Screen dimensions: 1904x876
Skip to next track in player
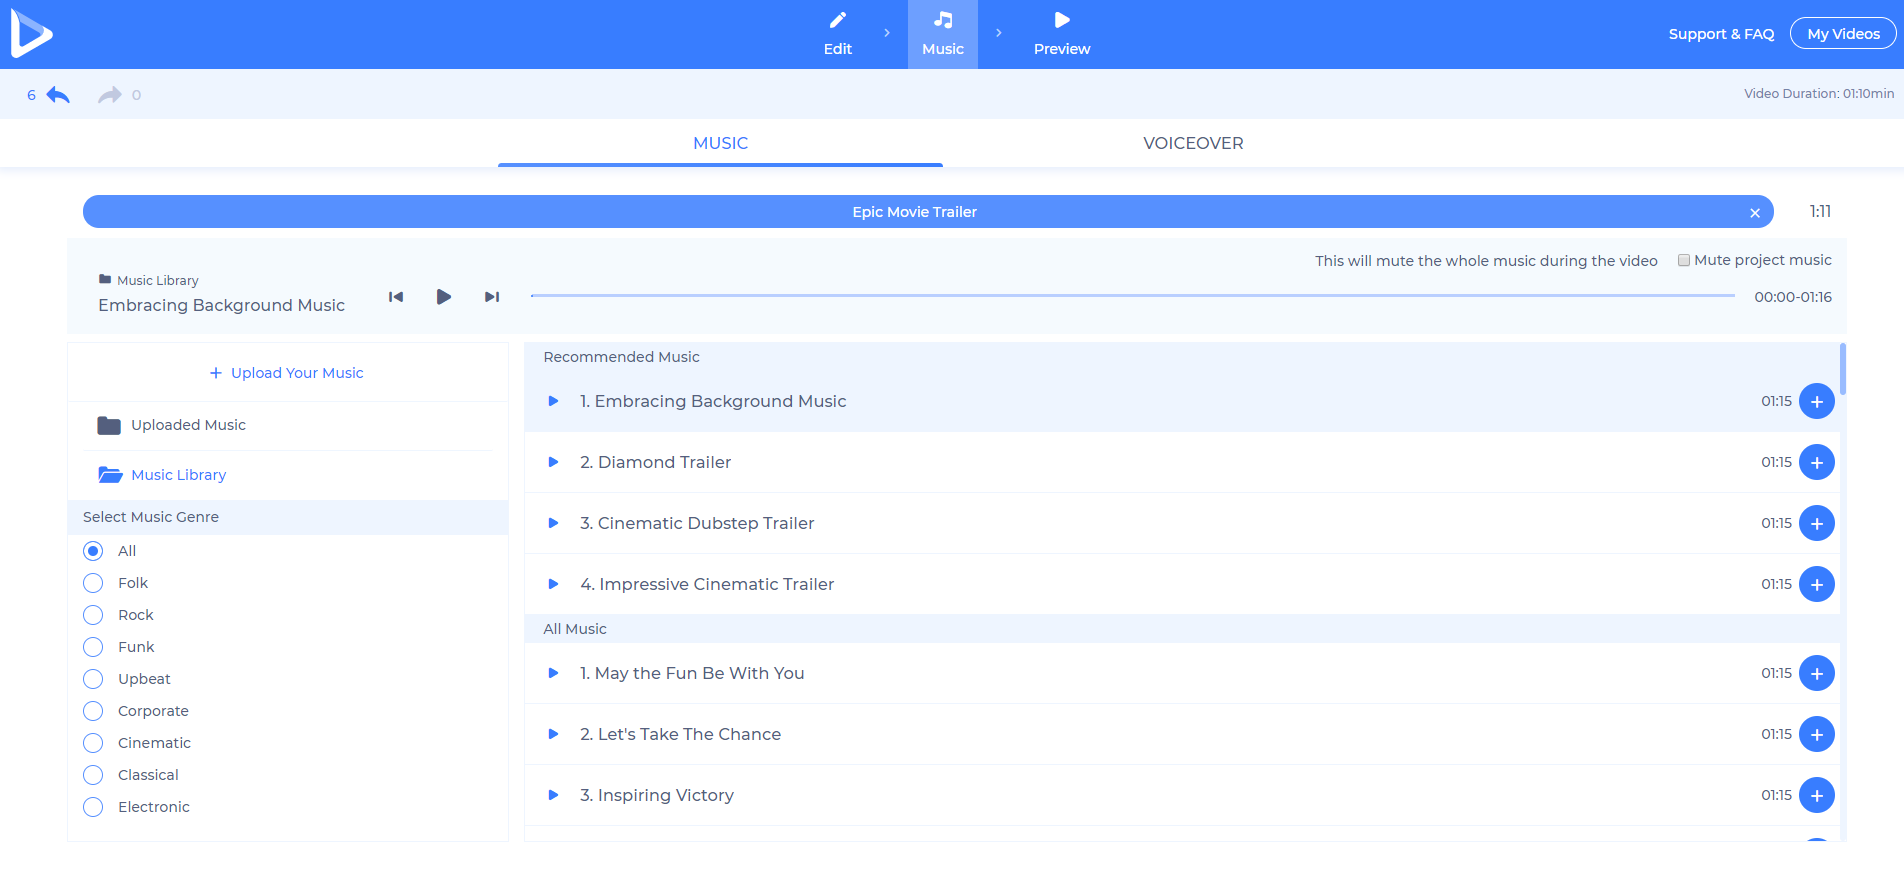[491, 297]
